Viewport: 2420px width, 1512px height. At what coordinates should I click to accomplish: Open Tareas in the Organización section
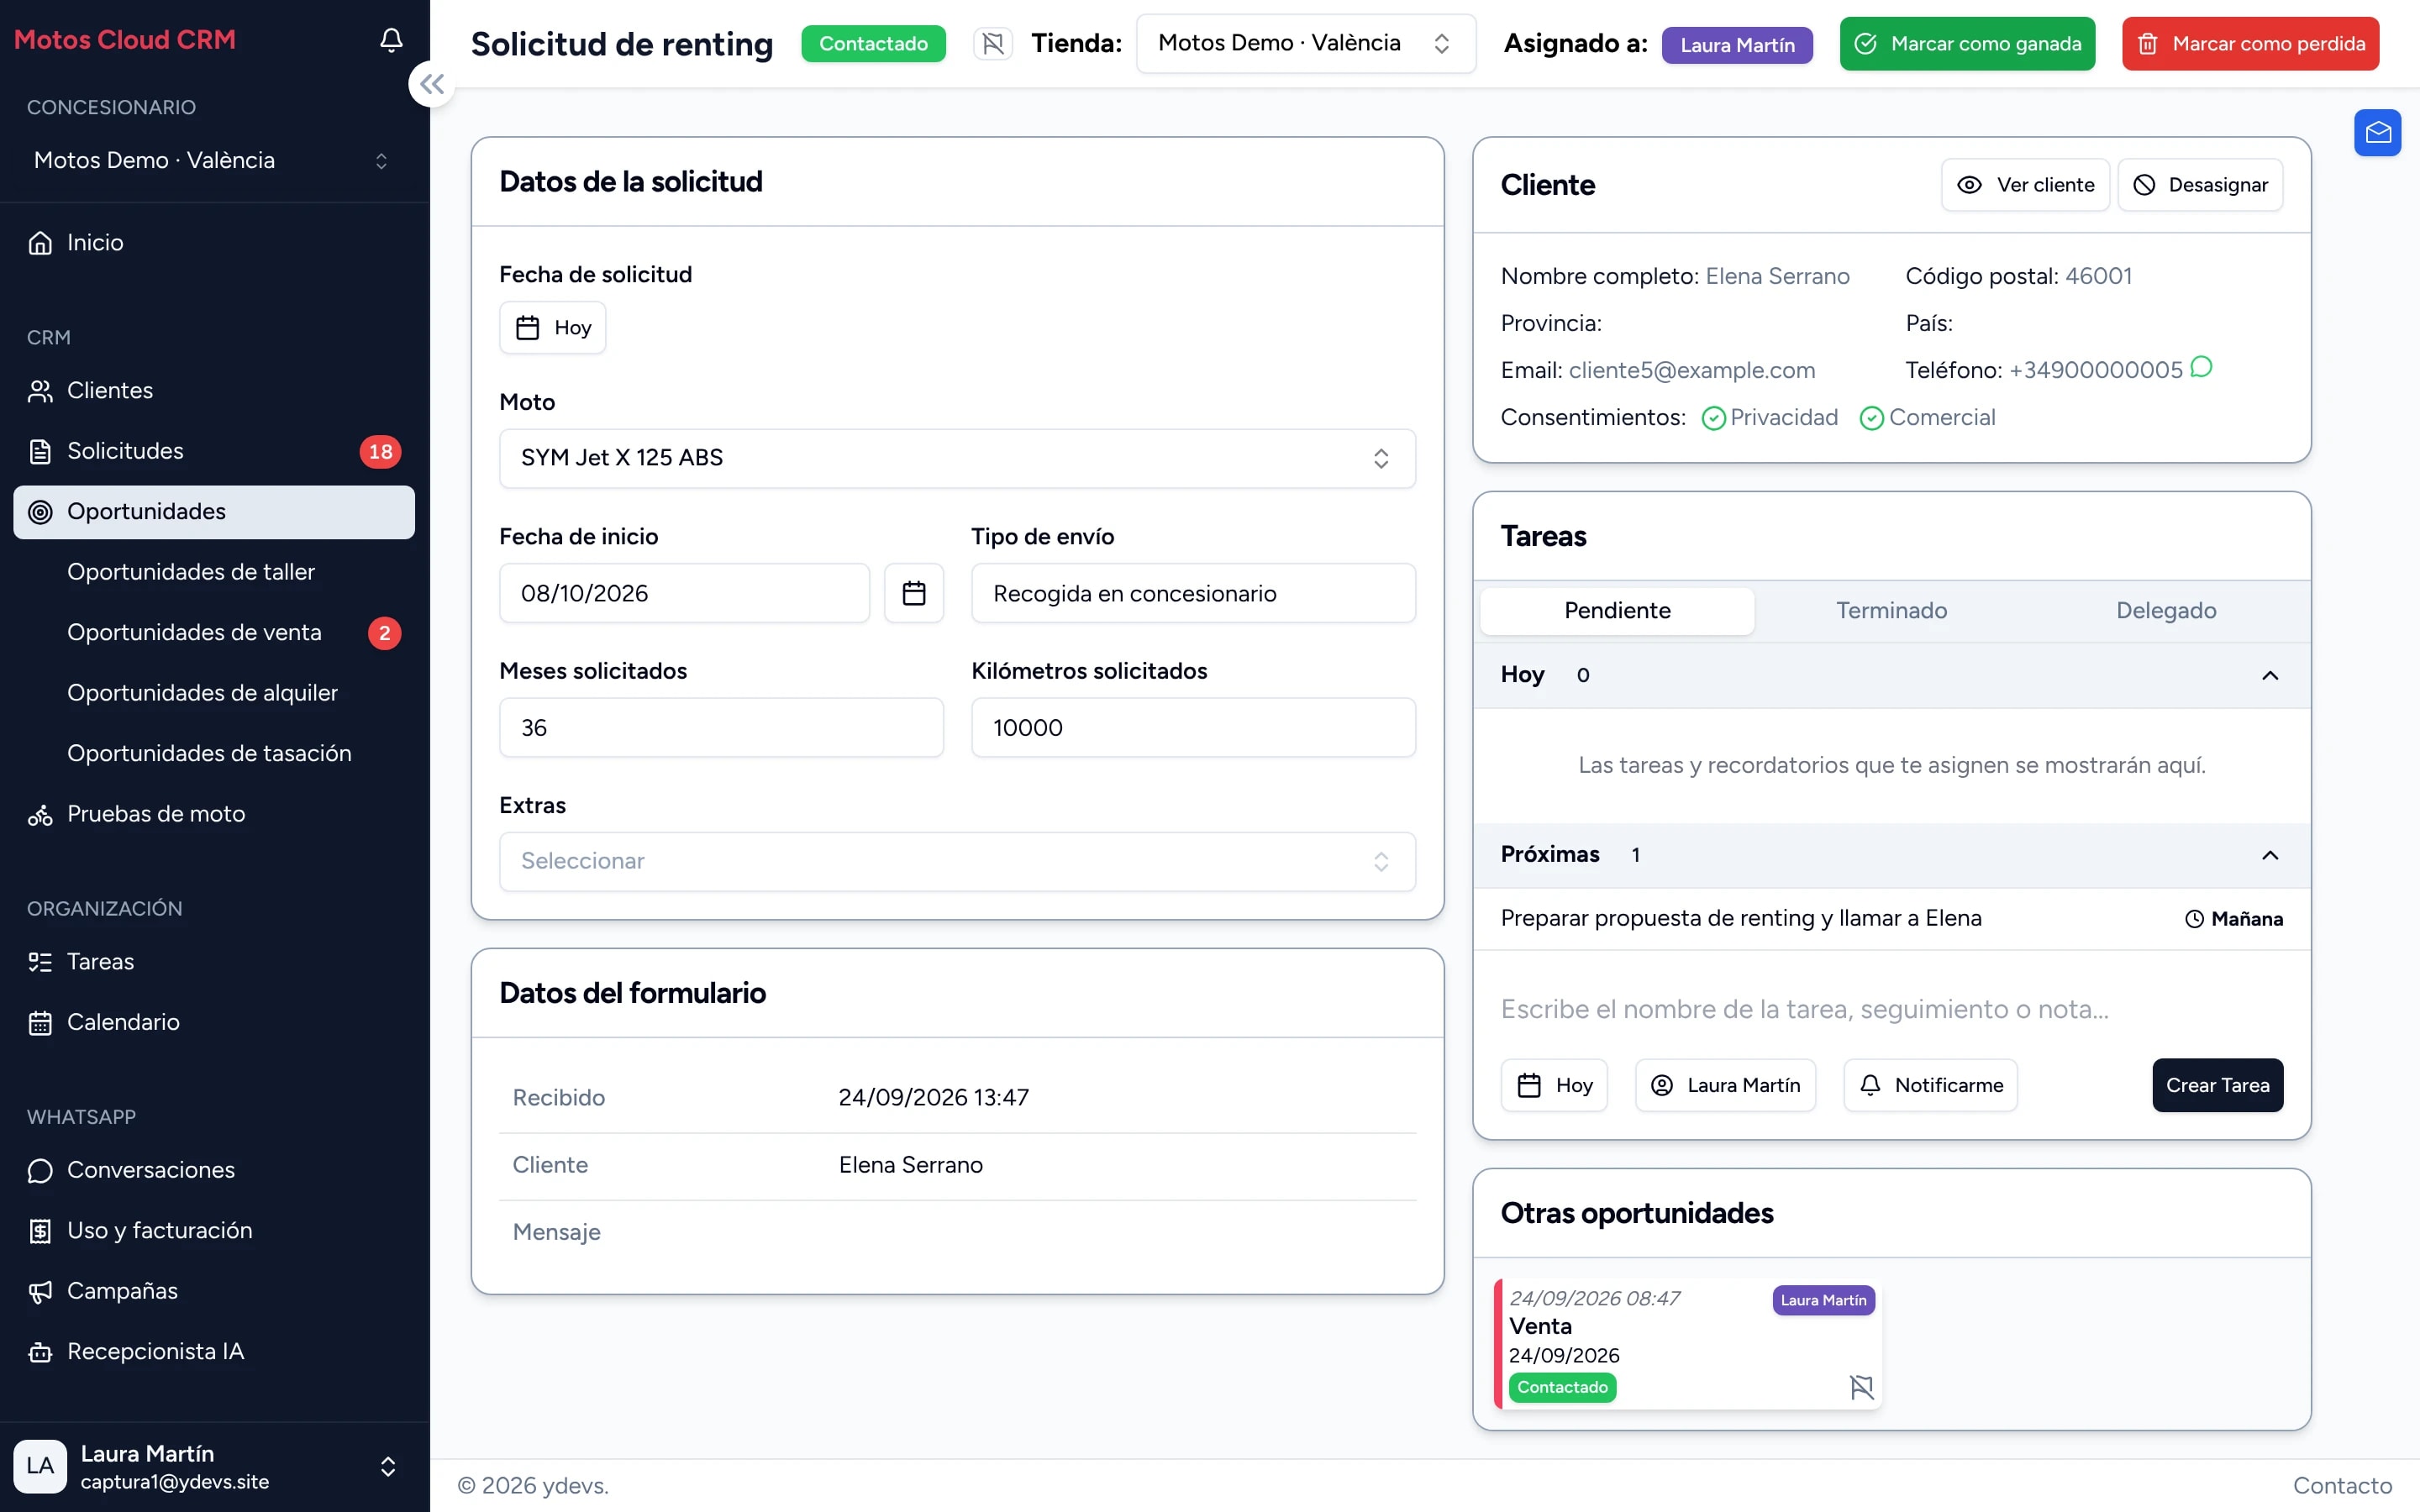pyautogui.click(x=214, y=962)
